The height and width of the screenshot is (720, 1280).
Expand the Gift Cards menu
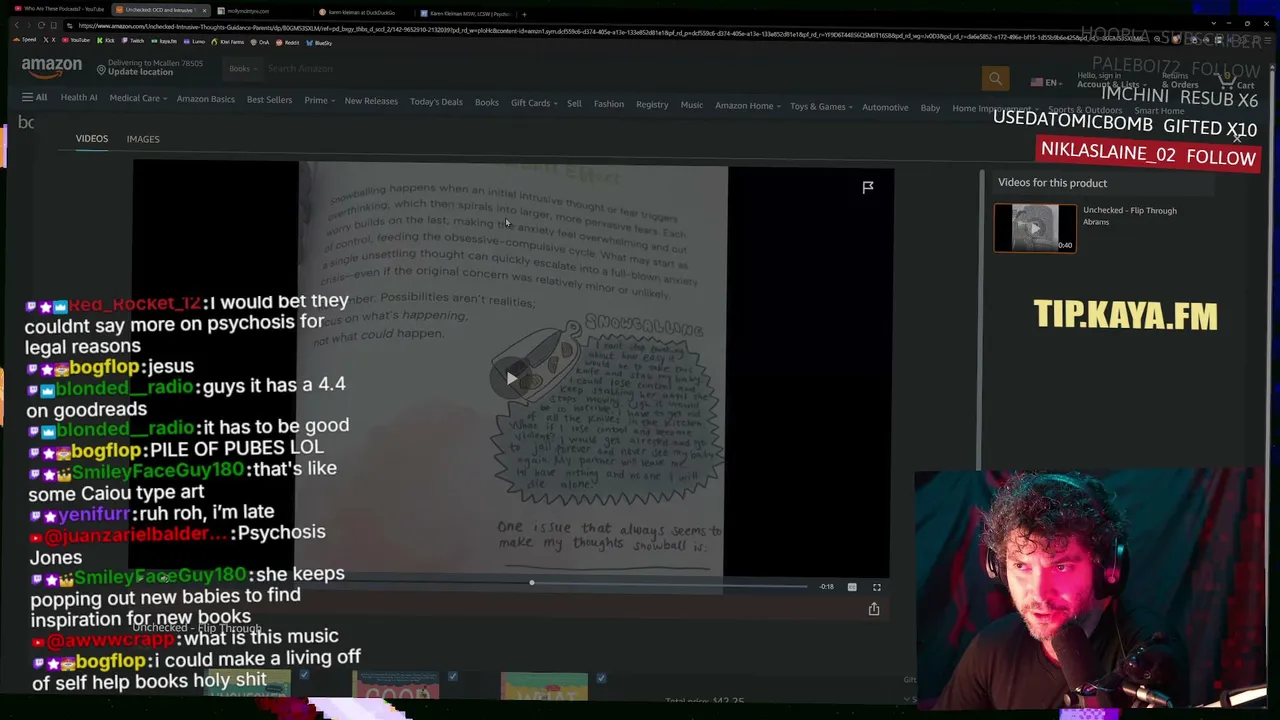pos(534,103)
